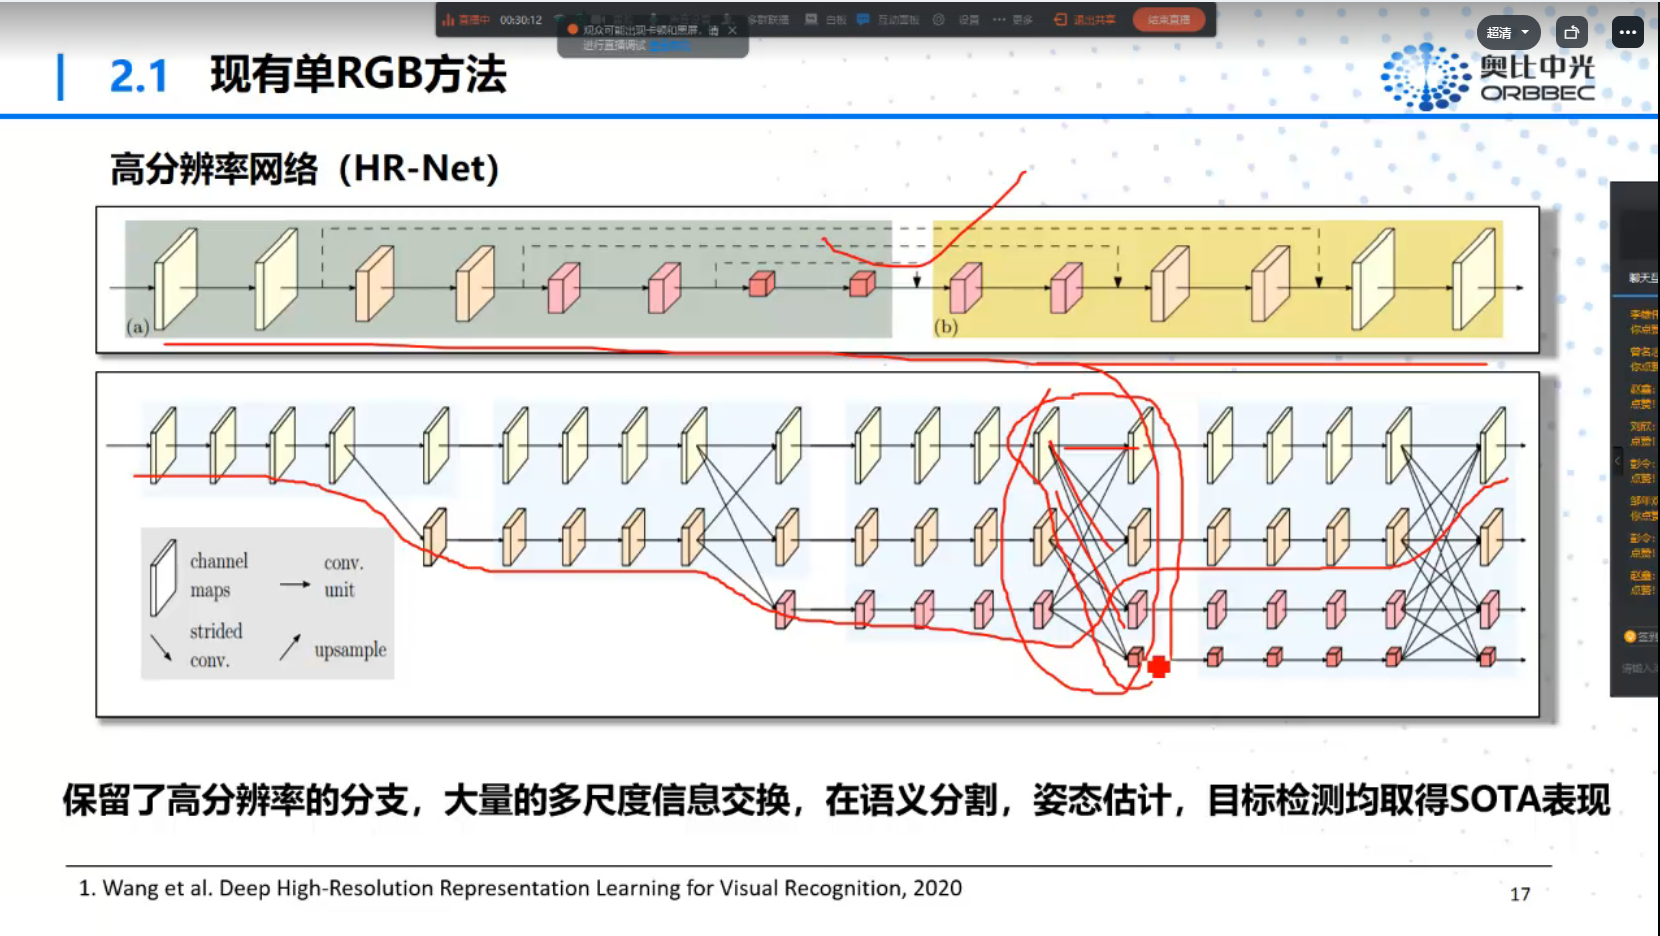Image resolution: width=1660 pixels, height=936 pixels.
Task: Click 退出共享 to stop sharing
Action: [1085, 19]
